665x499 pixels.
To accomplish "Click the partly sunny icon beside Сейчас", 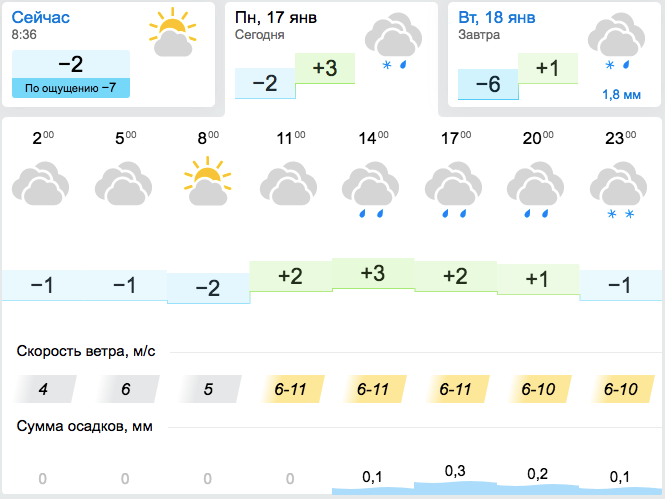I will pos(171,34).
